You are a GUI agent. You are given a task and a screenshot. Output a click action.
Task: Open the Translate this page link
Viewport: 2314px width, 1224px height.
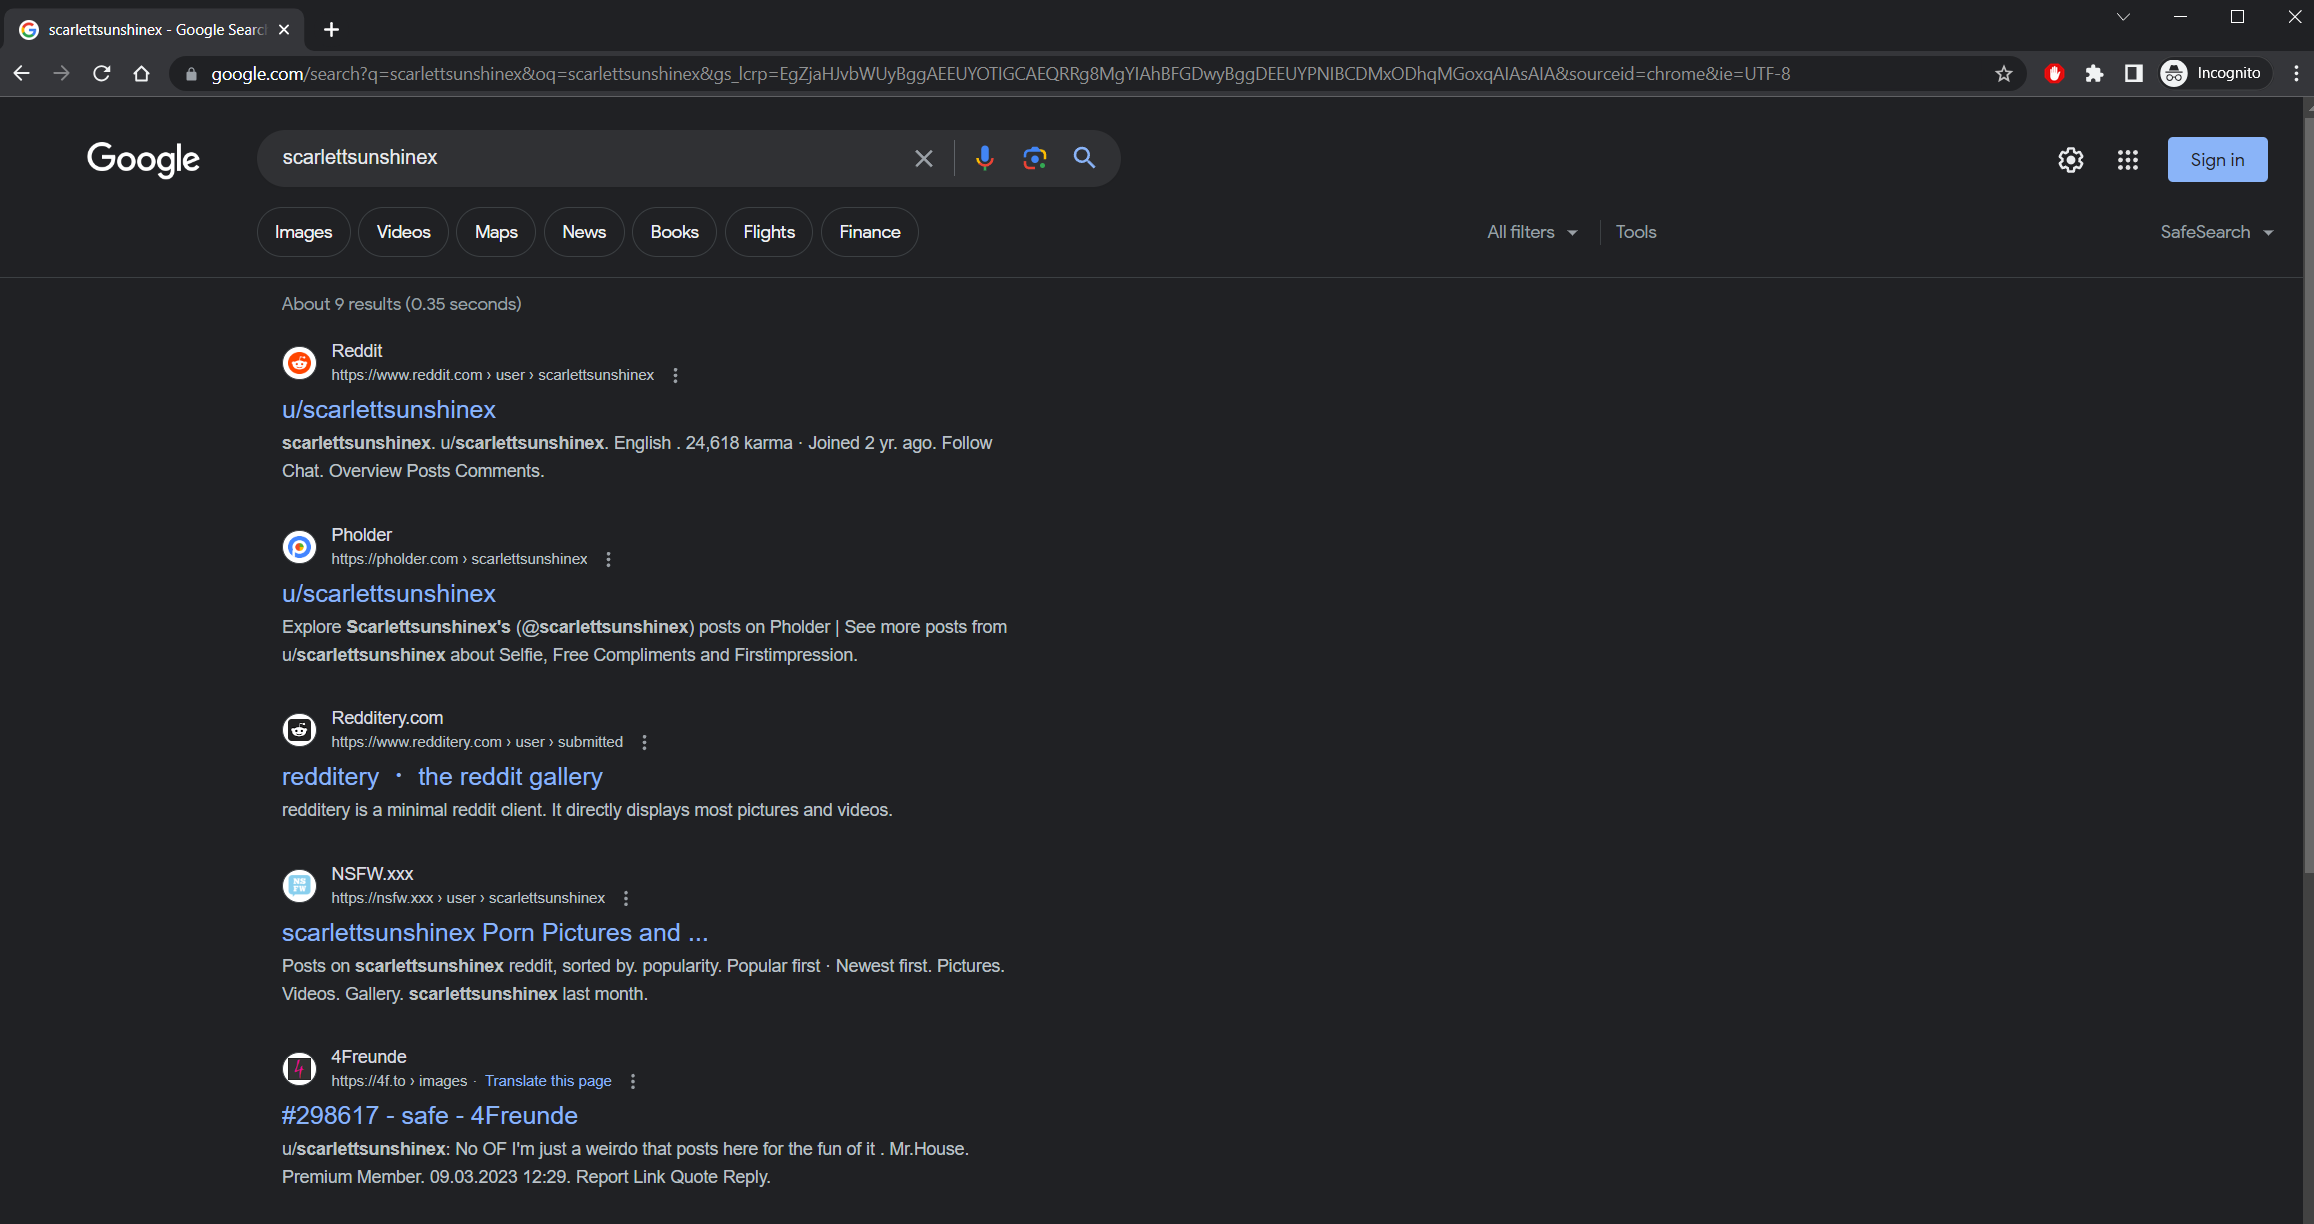pos(547,1081)
